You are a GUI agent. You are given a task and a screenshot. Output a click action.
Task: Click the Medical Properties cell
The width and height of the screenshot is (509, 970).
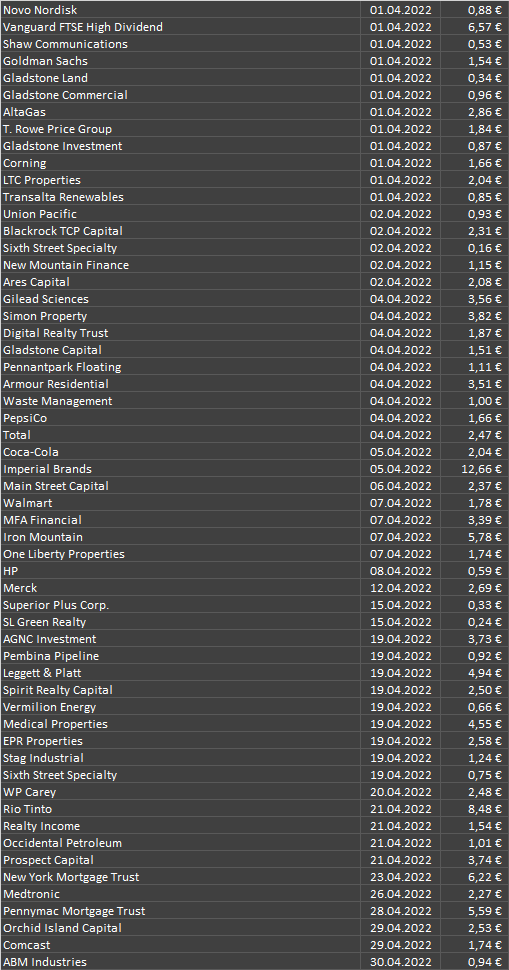click(x=181, y=724)
